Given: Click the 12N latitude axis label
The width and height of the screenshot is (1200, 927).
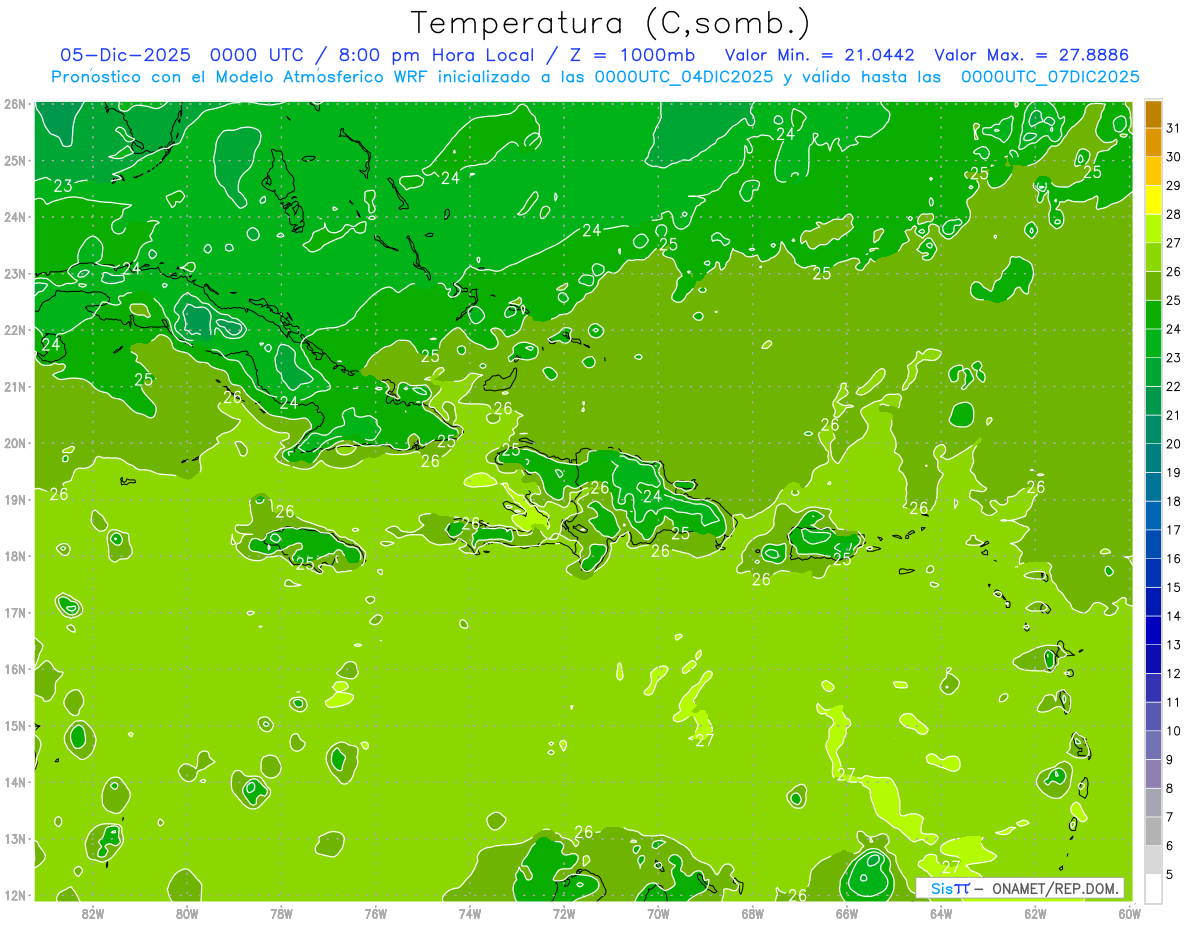Looking at the screenshot, I should click(x=14, y=895).
